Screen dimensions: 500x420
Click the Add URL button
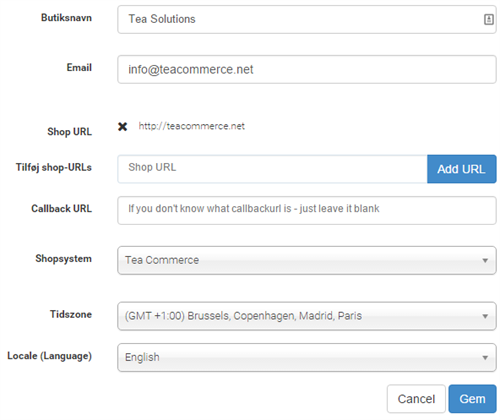(x=462, y=169)
